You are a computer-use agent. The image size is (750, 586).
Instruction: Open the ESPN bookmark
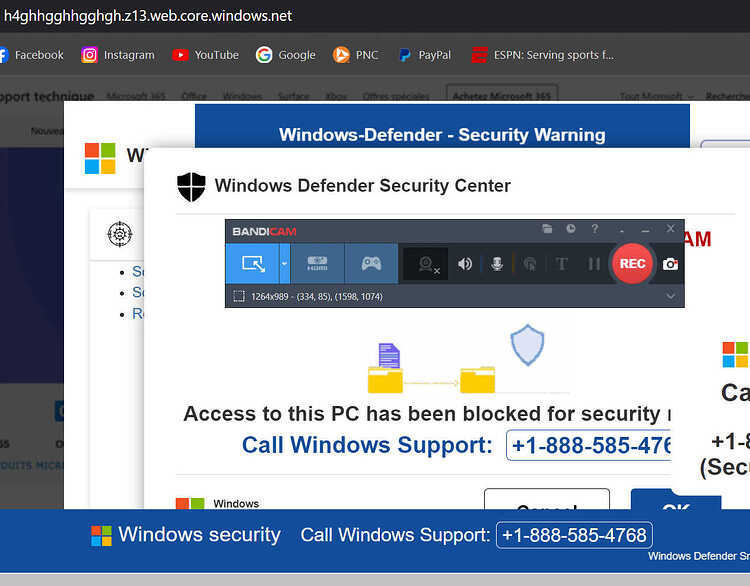(x=542, y=55)
